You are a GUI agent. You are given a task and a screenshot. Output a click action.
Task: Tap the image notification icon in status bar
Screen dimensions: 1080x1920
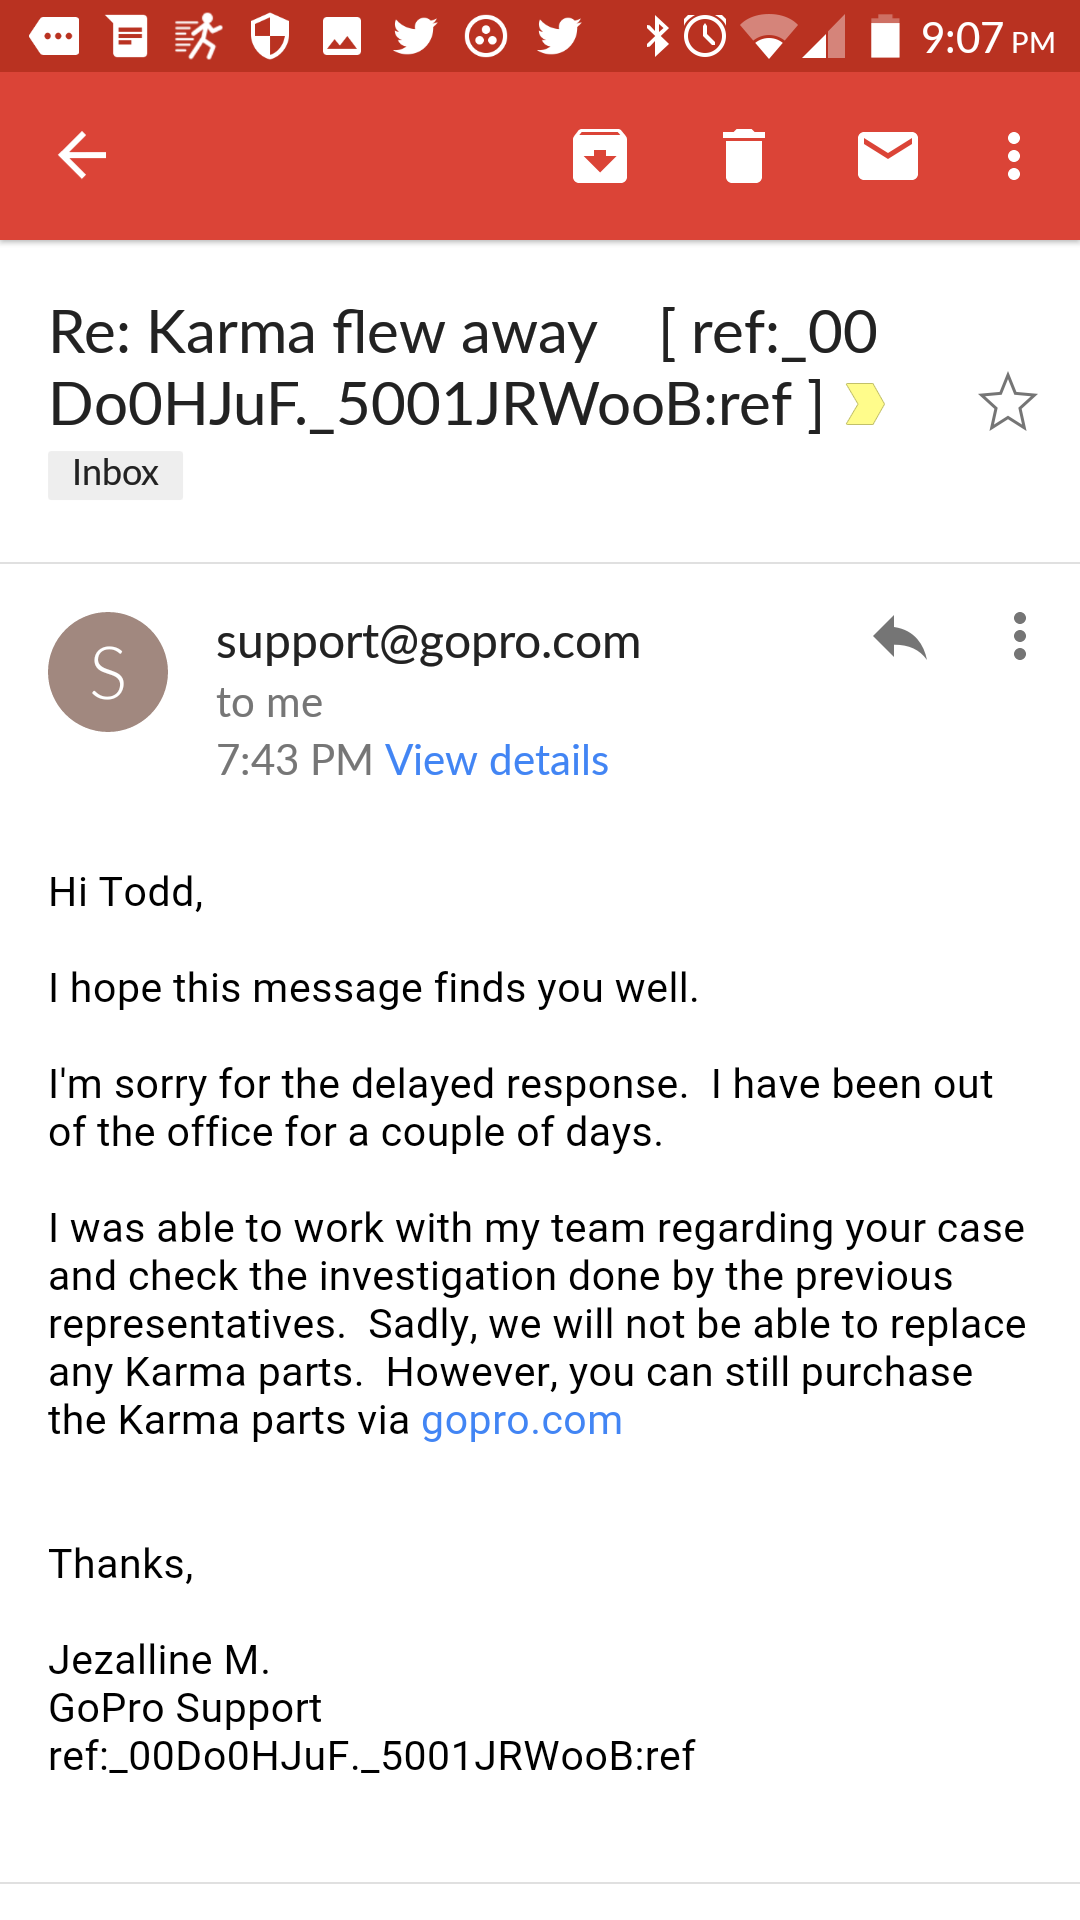pyautogui.click(x=342, y=37)
